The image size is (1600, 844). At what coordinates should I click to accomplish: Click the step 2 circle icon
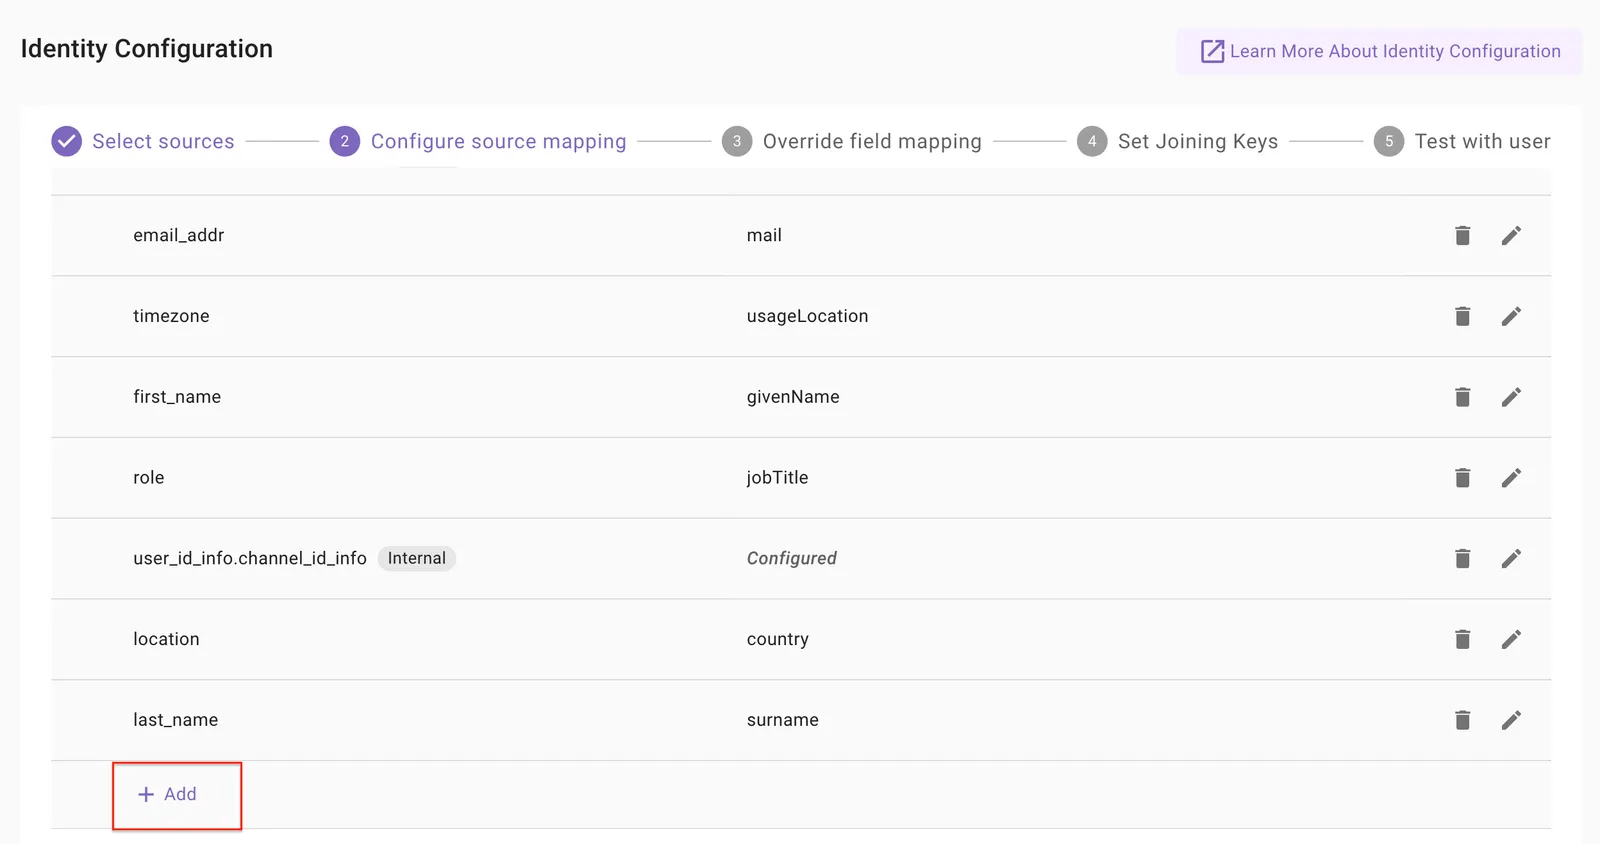pyautogui.click(x=344, y=141)
